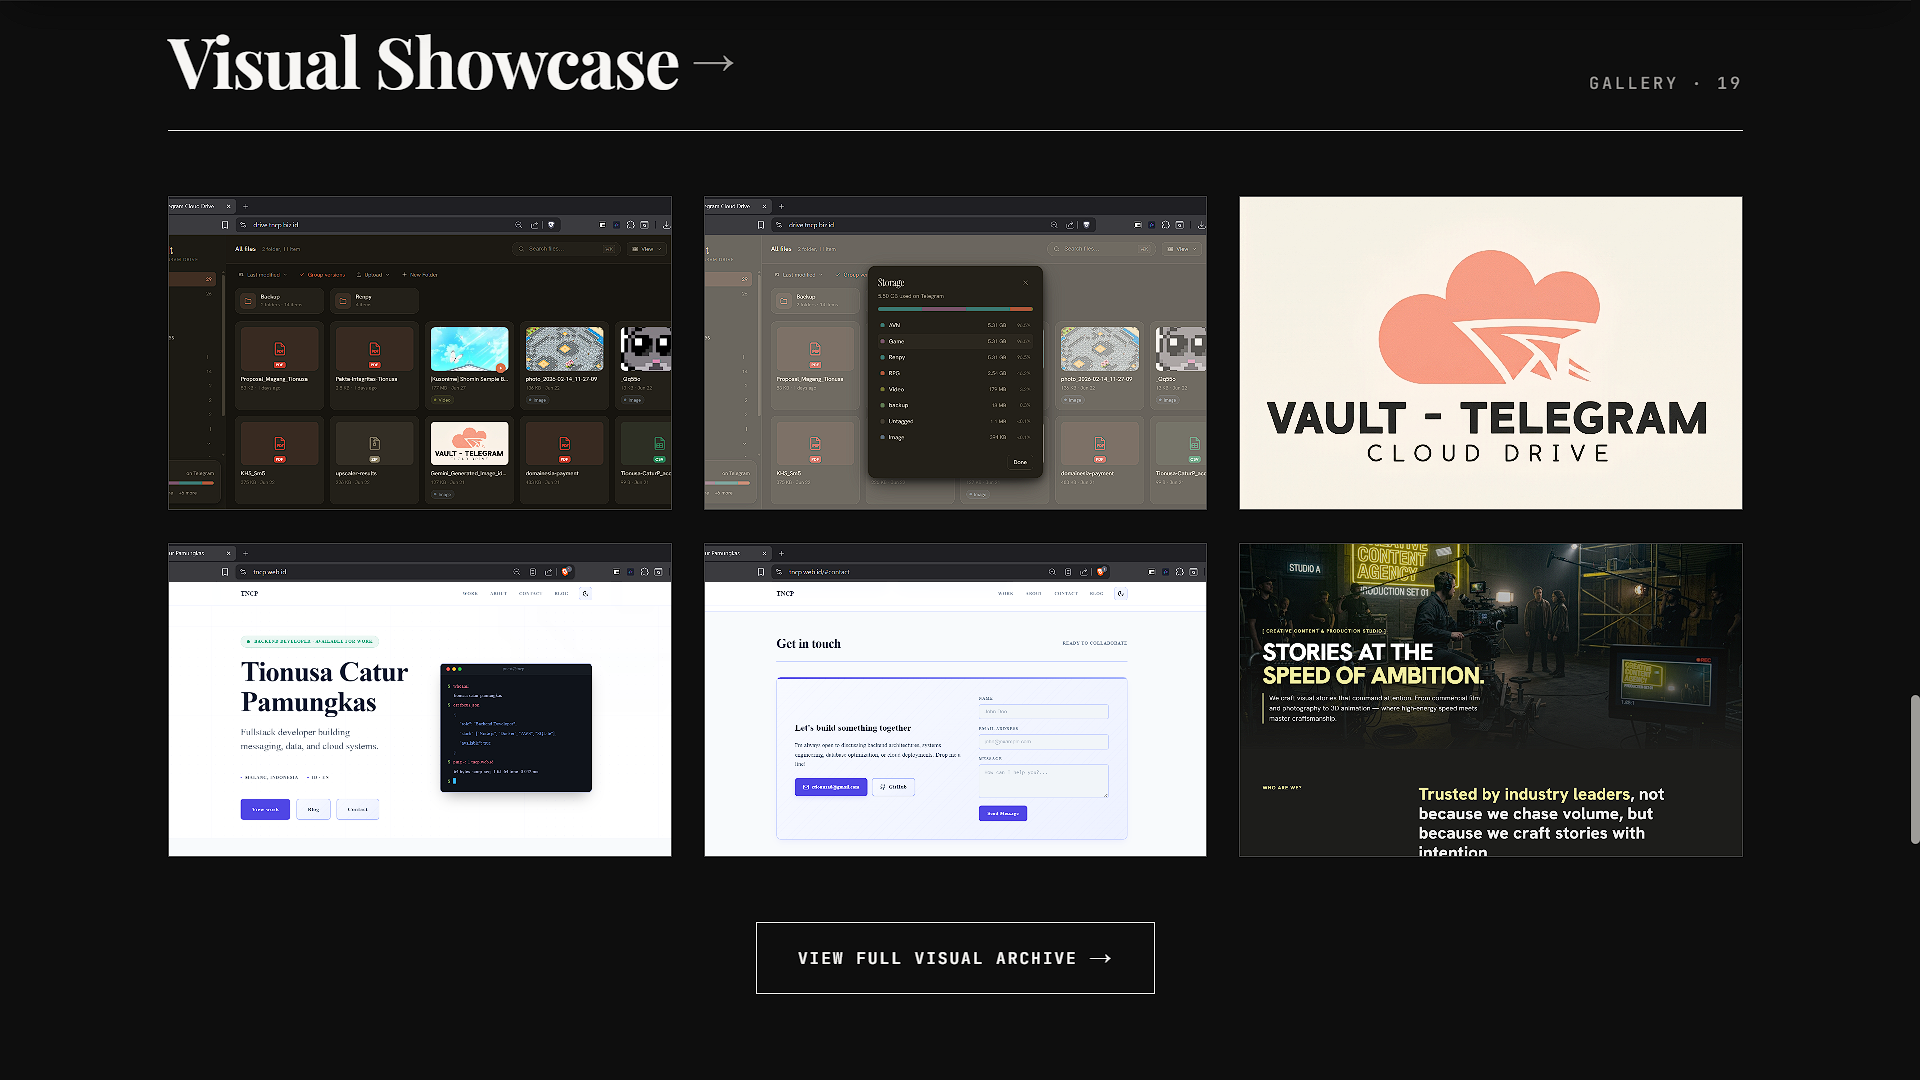
Task: Open the Storage dialog screenshot thumbnail
Action: pyautogui.click(x=955, y=353)
